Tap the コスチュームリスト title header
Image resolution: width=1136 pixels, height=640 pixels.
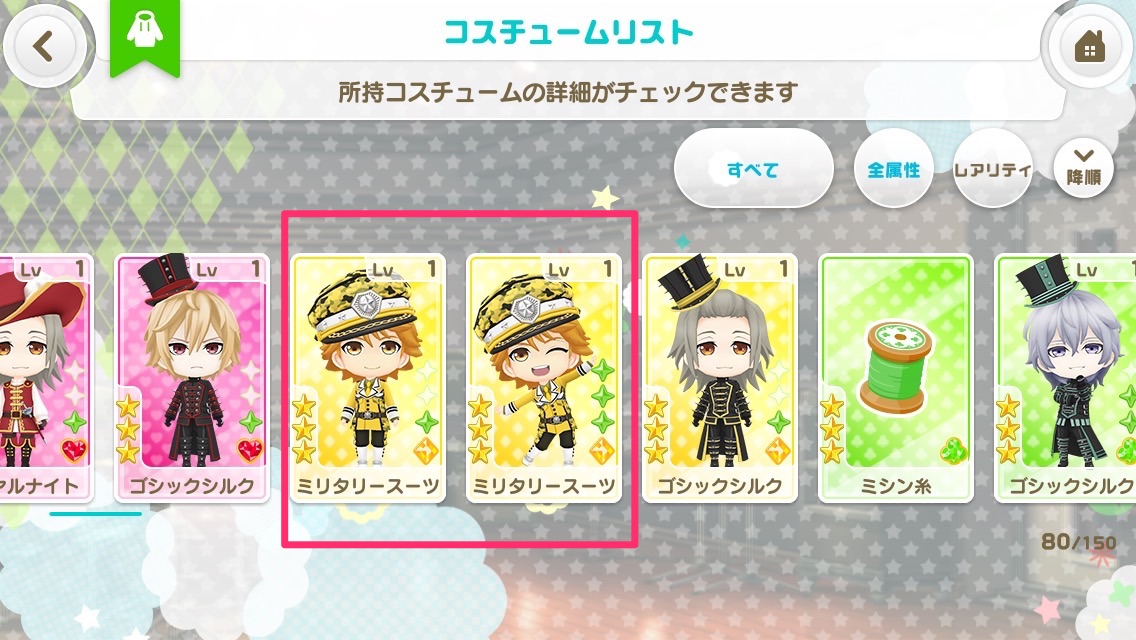click(569, 32)
